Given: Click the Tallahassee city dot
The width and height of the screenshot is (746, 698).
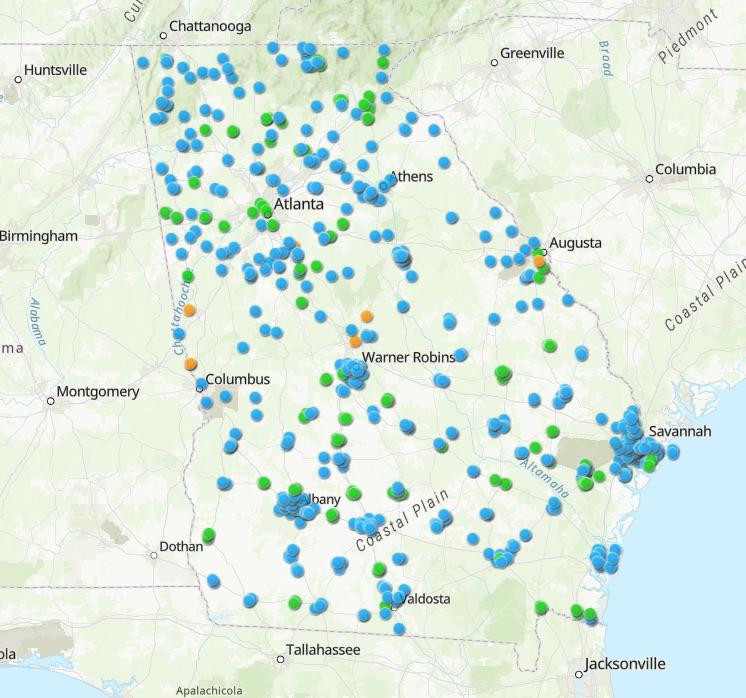Looking at the screenshot, I should [280, 659].
